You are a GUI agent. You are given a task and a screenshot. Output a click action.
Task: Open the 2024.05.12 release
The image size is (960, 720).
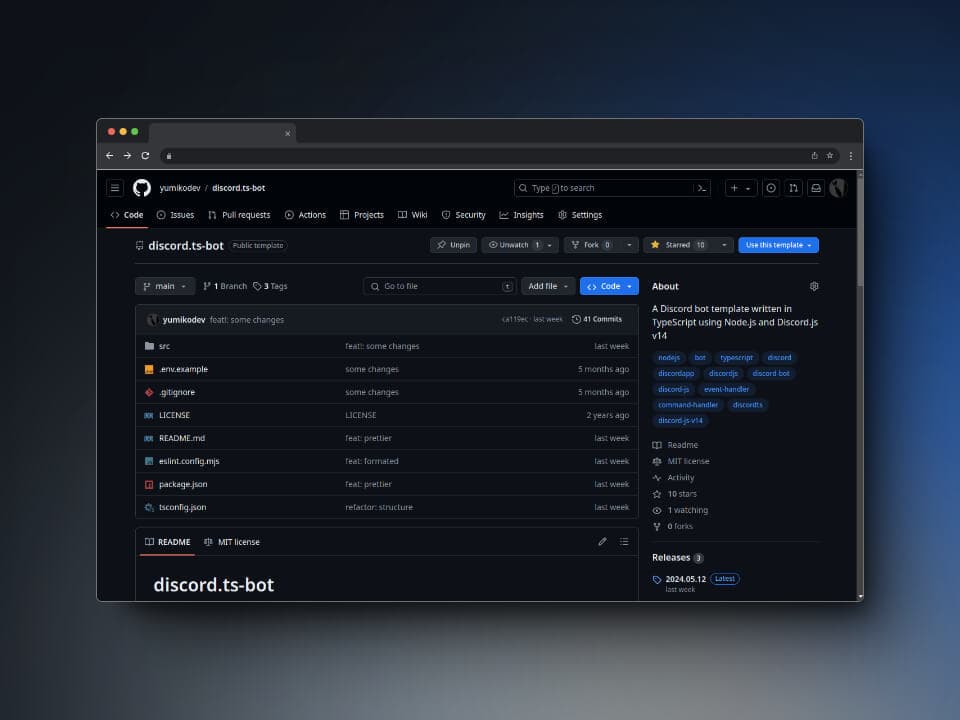[686, 579]
